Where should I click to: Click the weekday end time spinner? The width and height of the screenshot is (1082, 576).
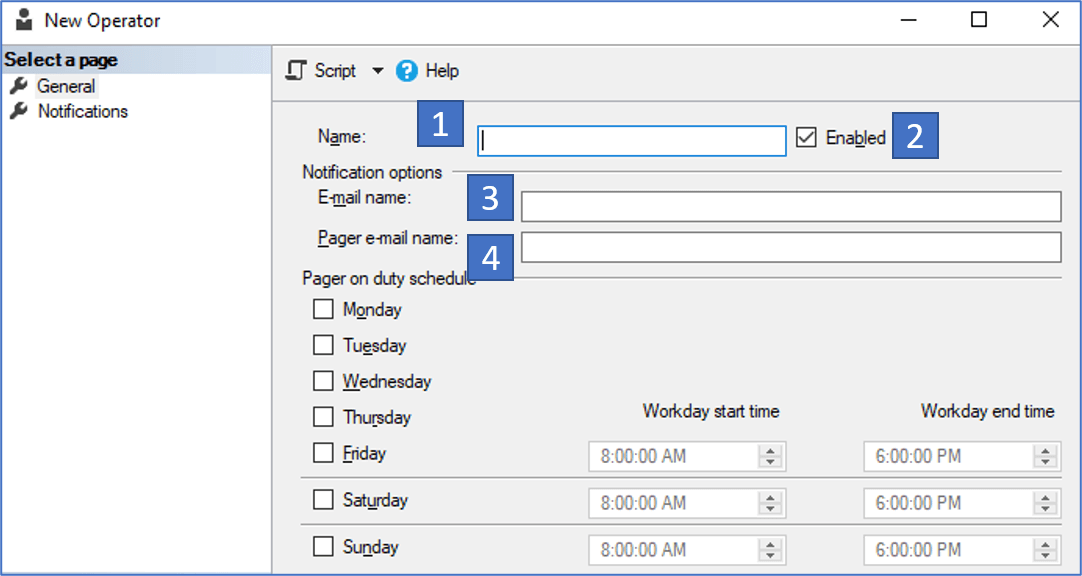[x=1046, y=457]
